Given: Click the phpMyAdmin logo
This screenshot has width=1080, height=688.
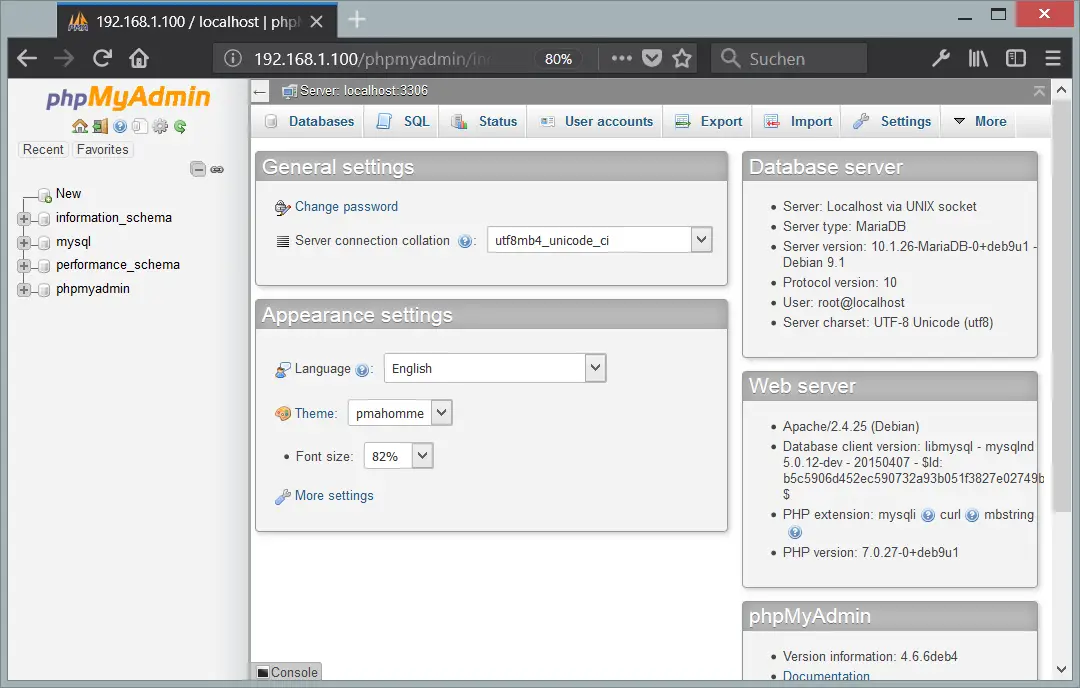Looking at the screenshot, I should pos(128,98).
